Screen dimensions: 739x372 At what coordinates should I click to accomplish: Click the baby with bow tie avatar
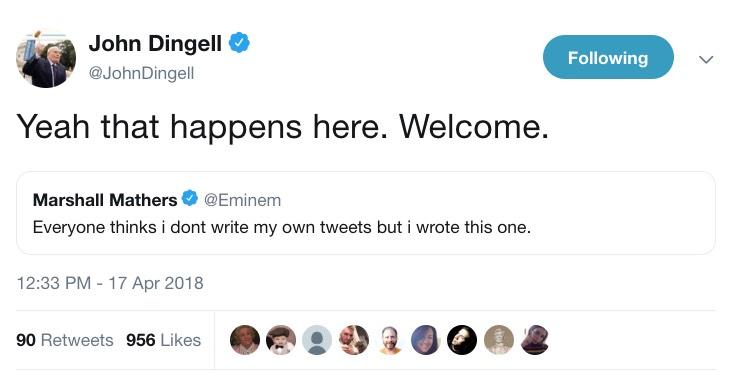point(281,340)
